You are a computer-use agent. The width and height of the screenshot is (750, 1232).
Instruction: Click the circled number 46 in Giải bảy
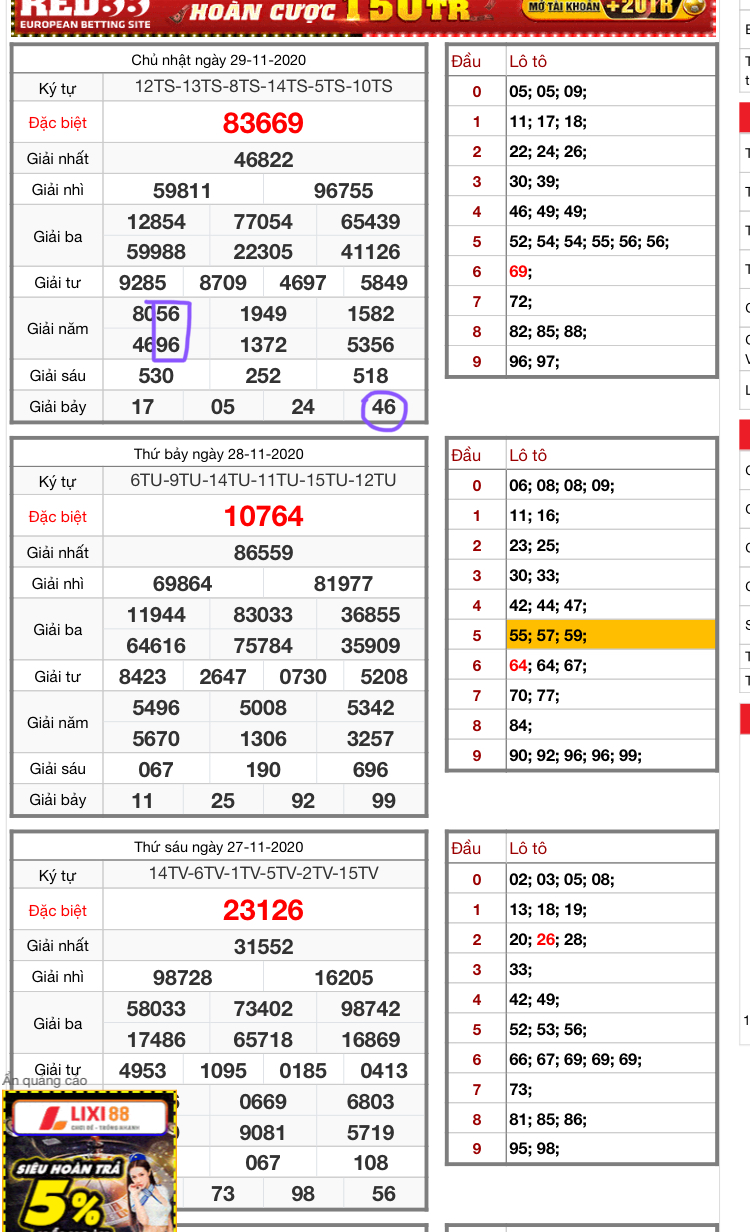(x=384, y=407)
